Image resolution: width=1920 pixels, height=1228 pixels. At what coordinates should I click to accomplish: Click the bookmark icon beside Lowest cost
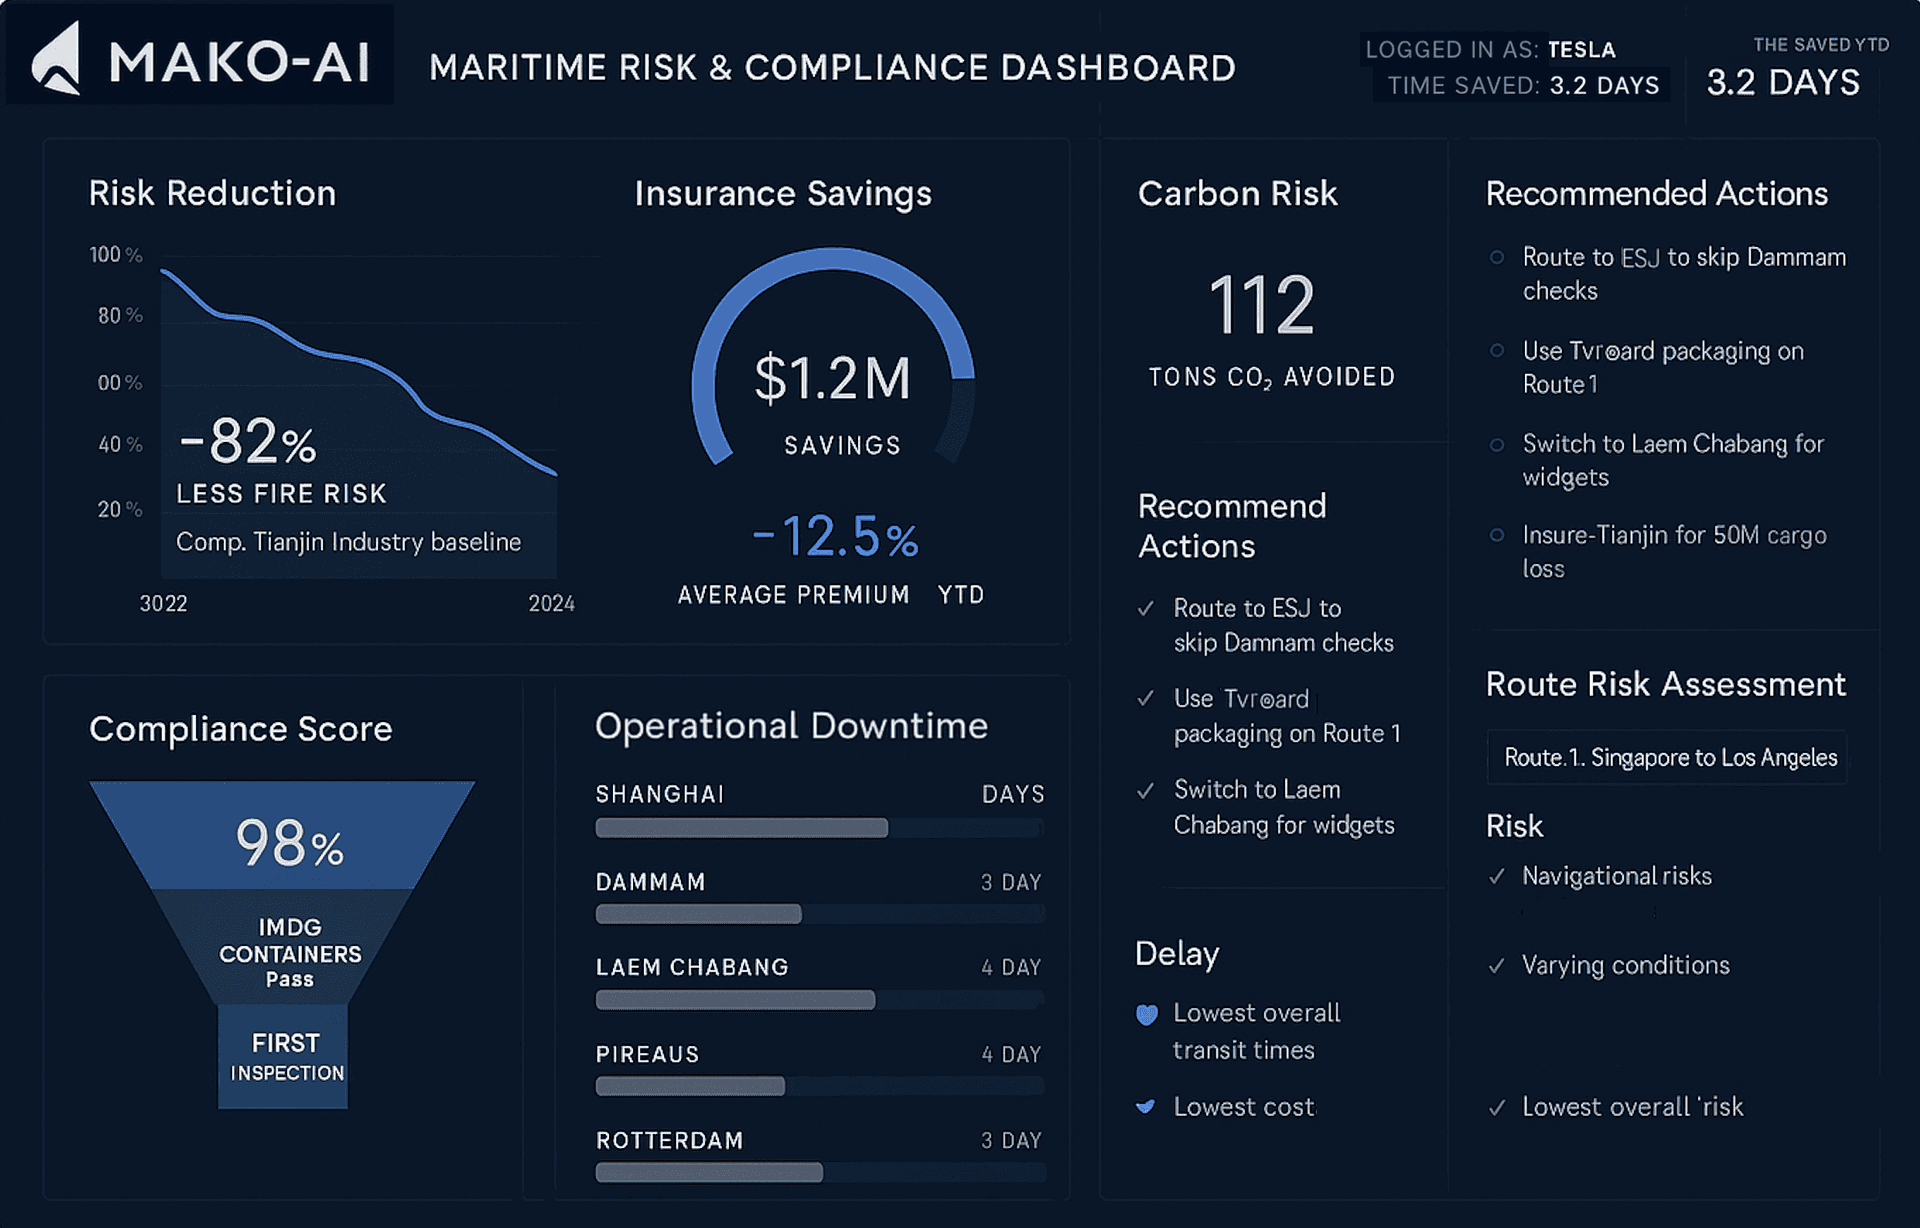1146,1106
